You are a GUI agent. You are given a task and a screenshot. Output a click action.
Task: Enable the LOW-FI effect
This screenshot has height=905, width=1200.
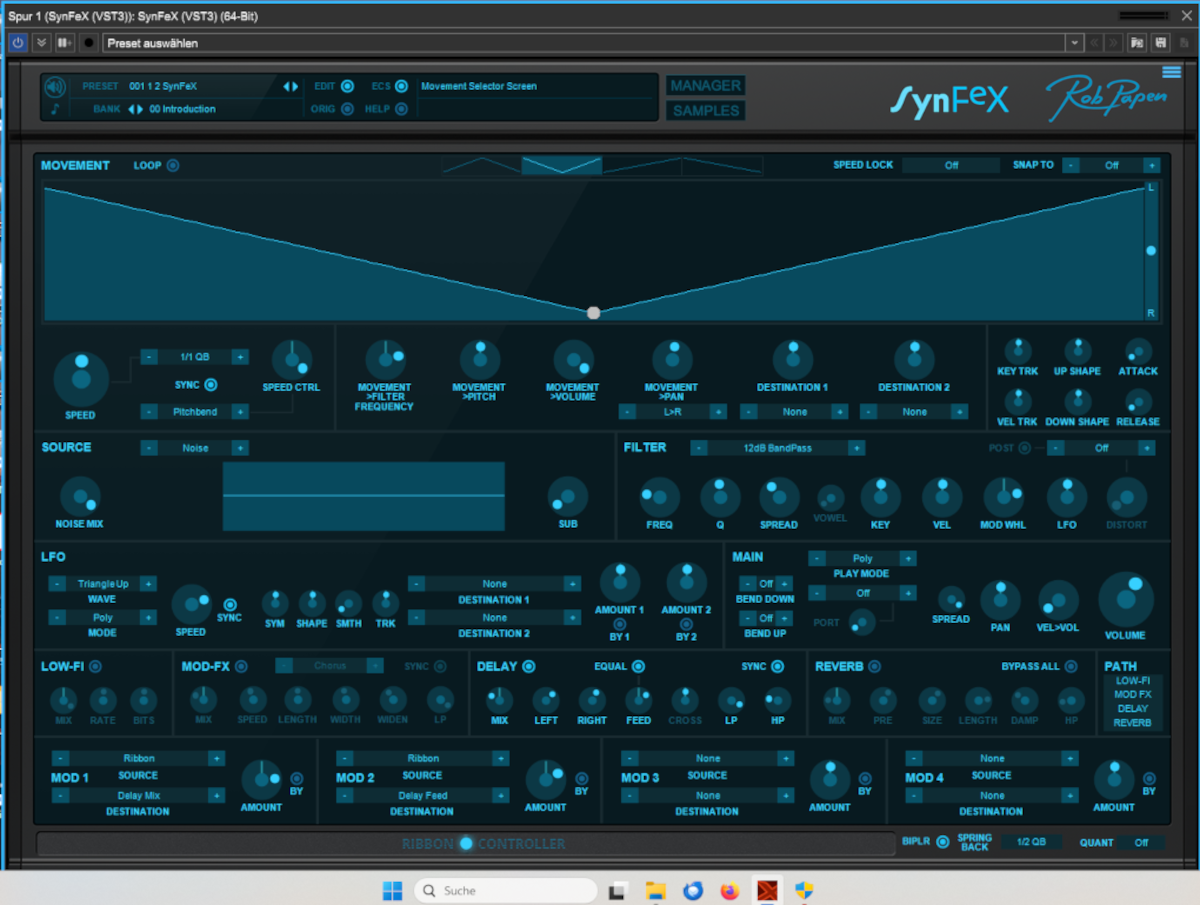point(96,666)
